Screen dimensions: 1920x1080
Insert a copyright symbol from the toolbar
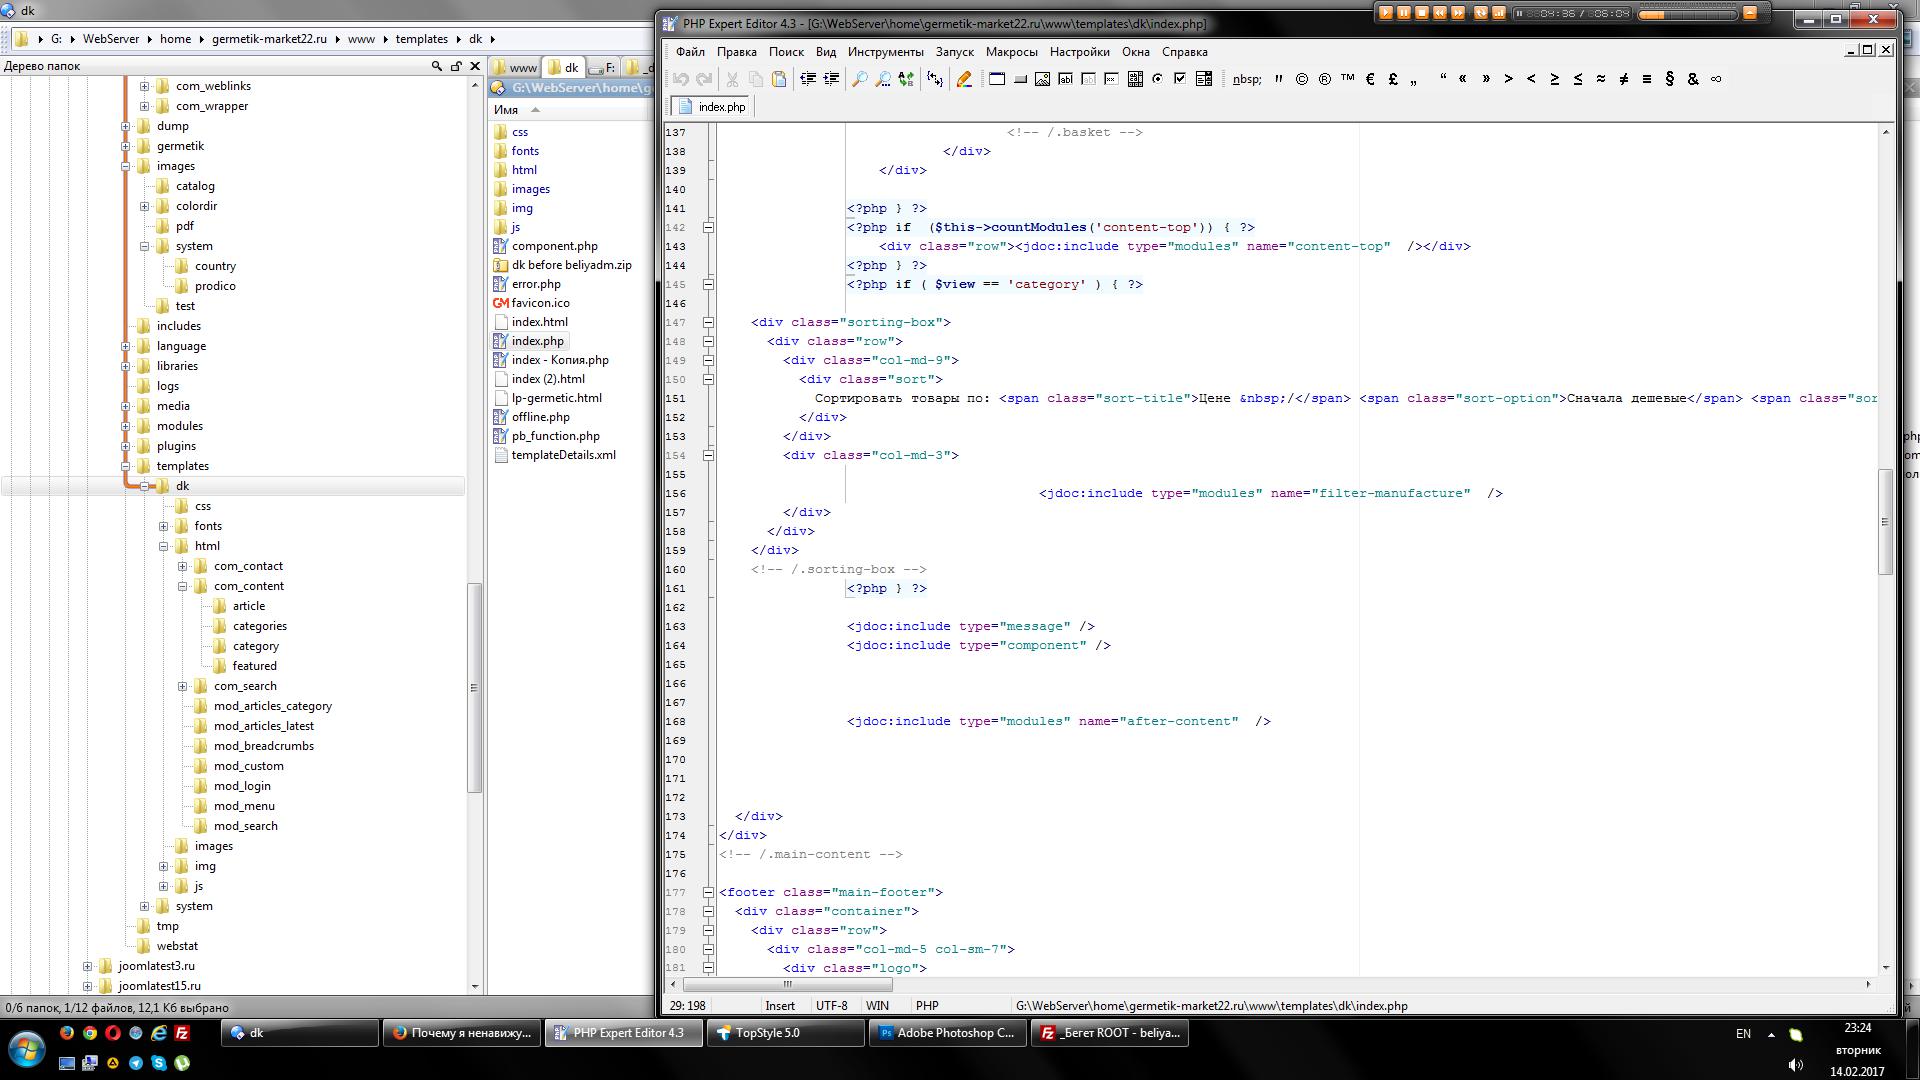coord(1302,79)
